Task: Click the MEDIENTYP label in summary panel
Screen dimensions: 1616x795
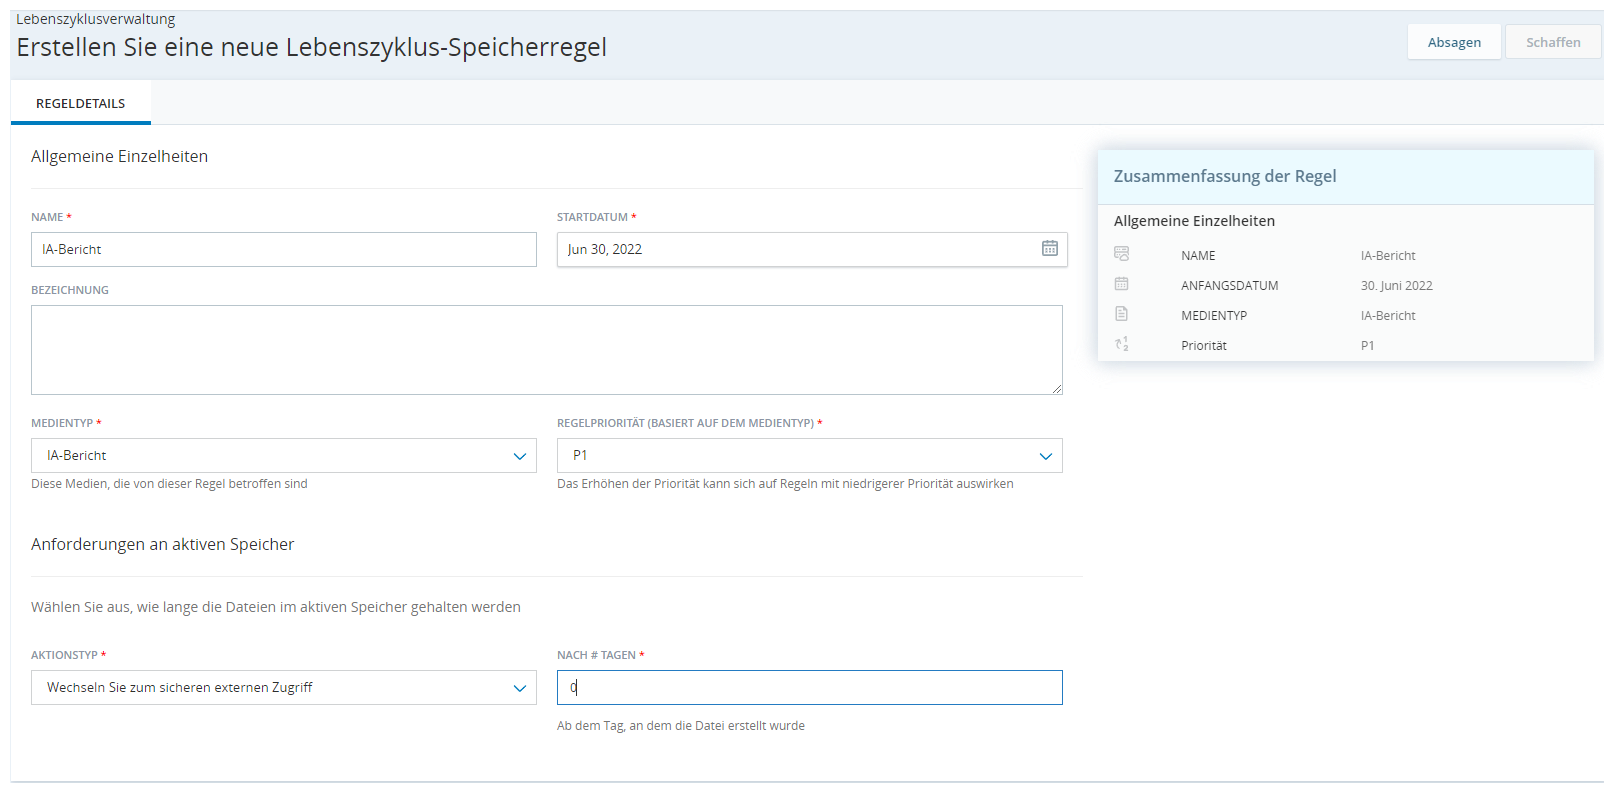Action: click(x=1214, y=316)
